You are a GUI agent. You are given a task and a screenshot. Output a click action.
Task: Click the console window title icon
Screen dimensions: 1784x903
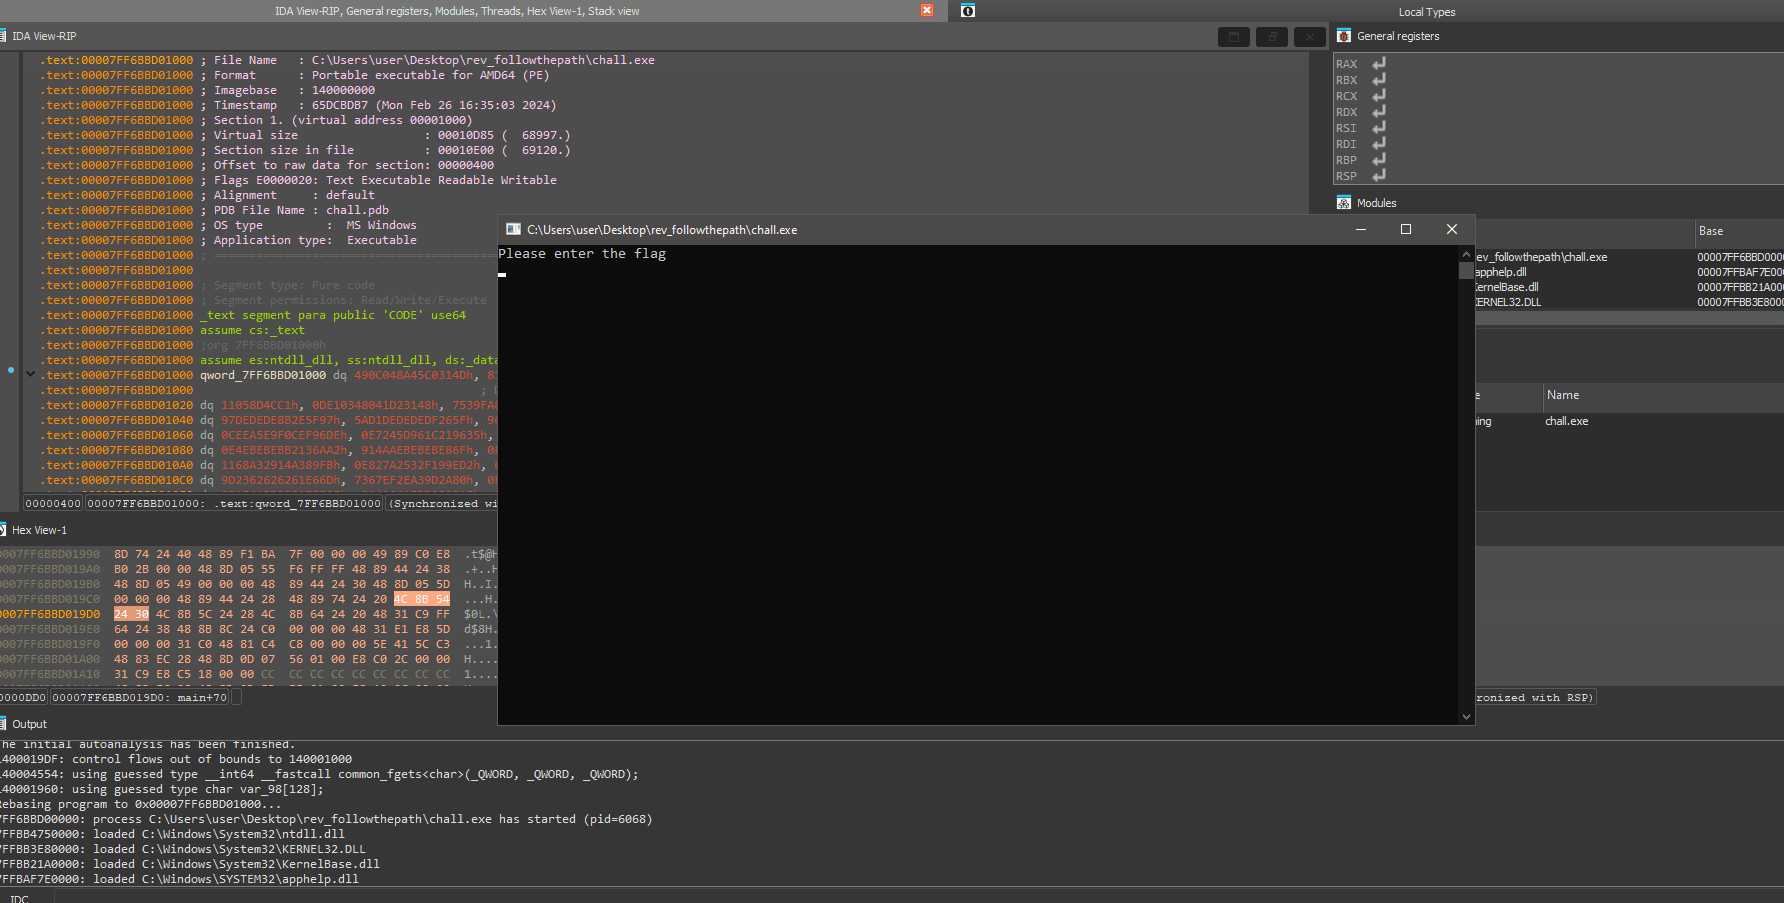(x=513, y=230)
